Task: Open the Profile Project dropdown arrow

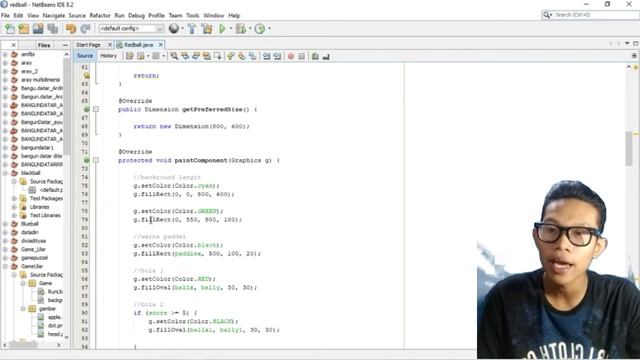Action: tap(269, 29)
